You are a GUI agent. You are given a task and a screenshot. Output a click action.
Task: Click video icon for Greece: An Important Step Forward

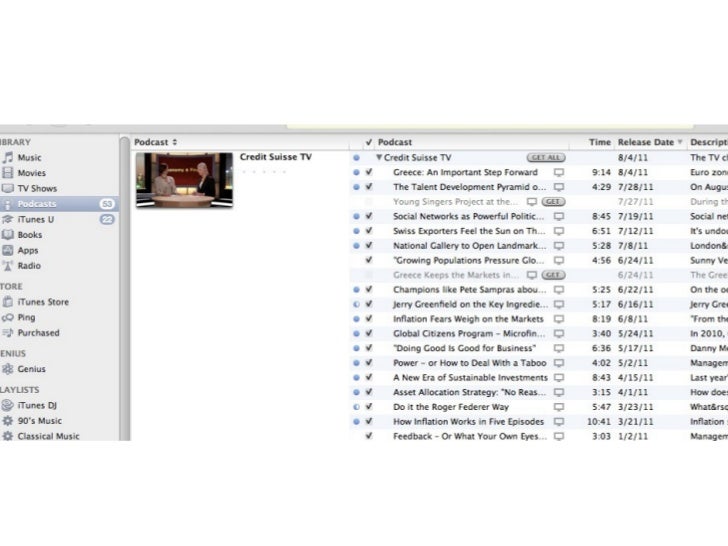coord(559,172)
